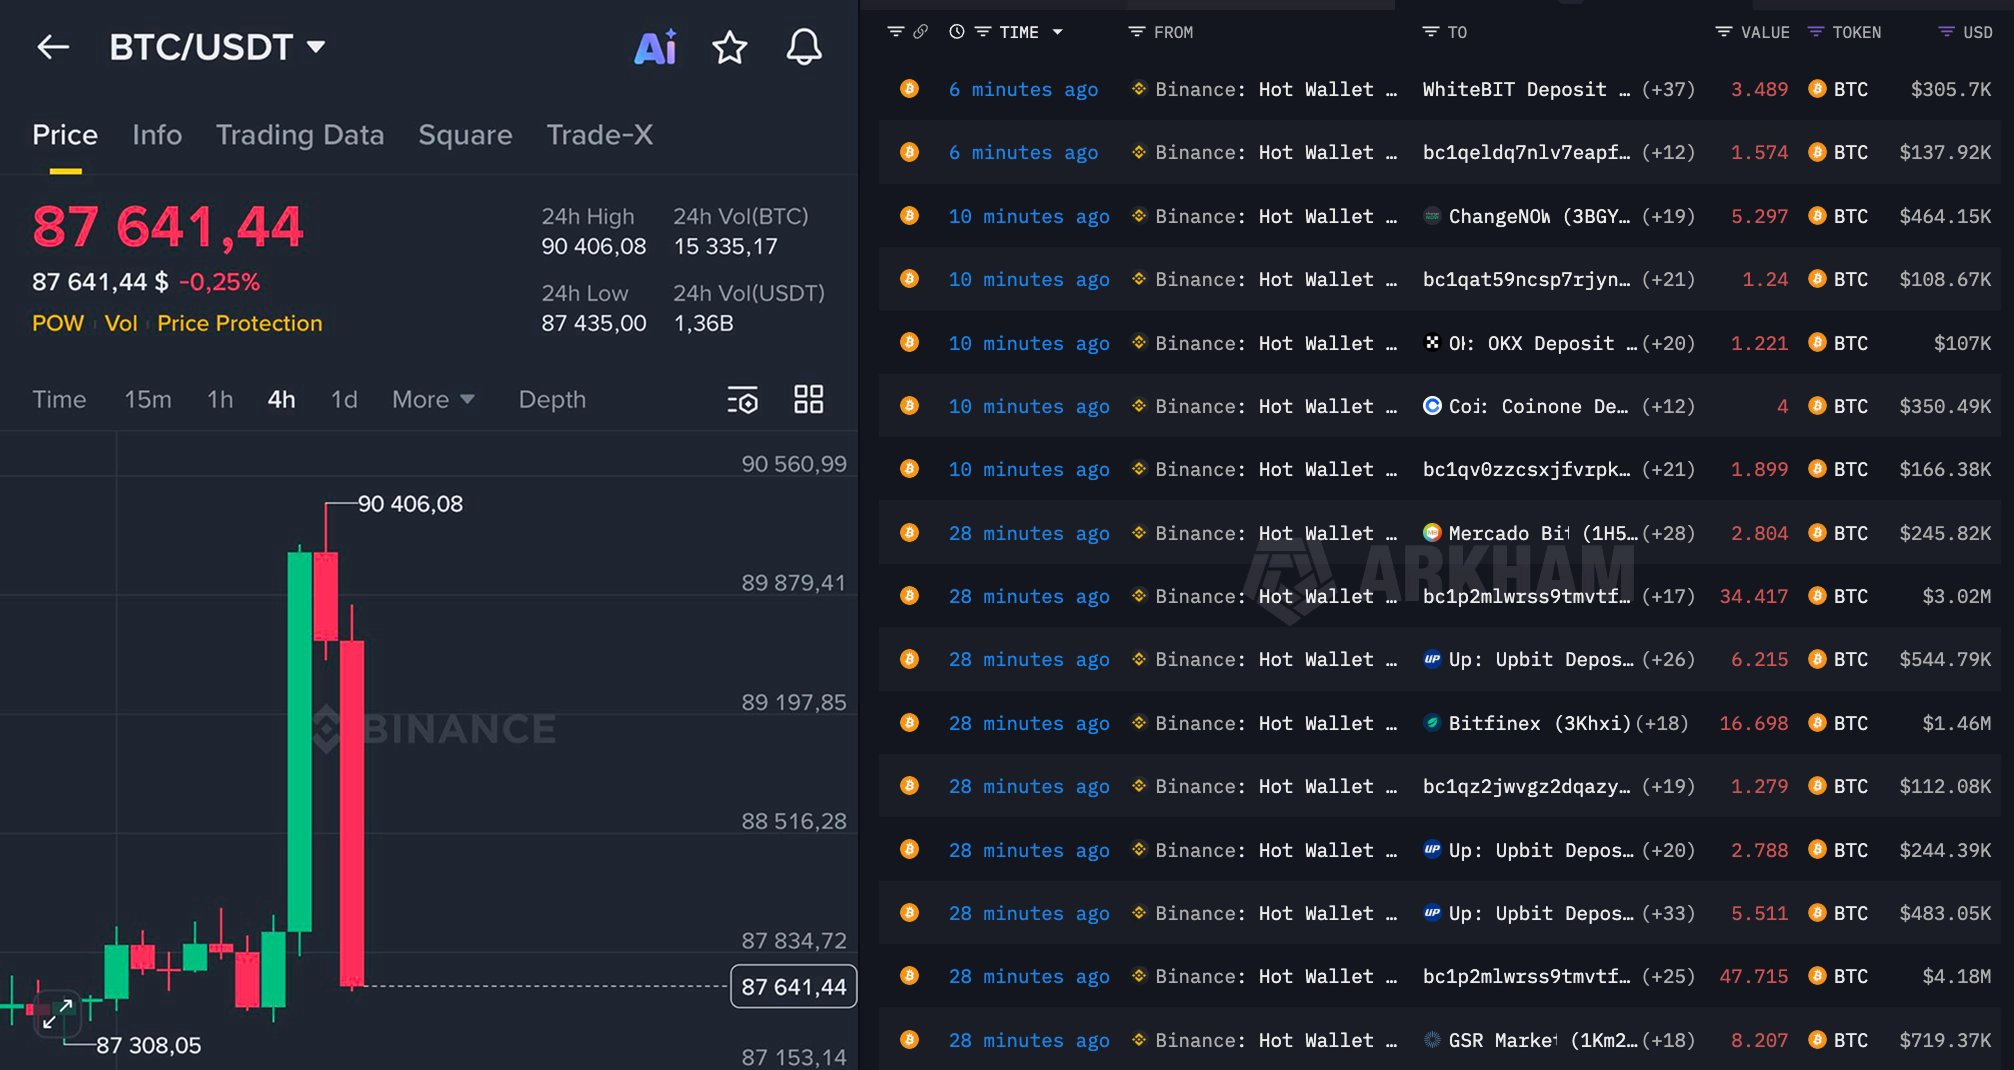Screen dimensions: 2014x1070
Task: Switch to the Price tab
Action: pyautogui.click(x=65, y=135)
